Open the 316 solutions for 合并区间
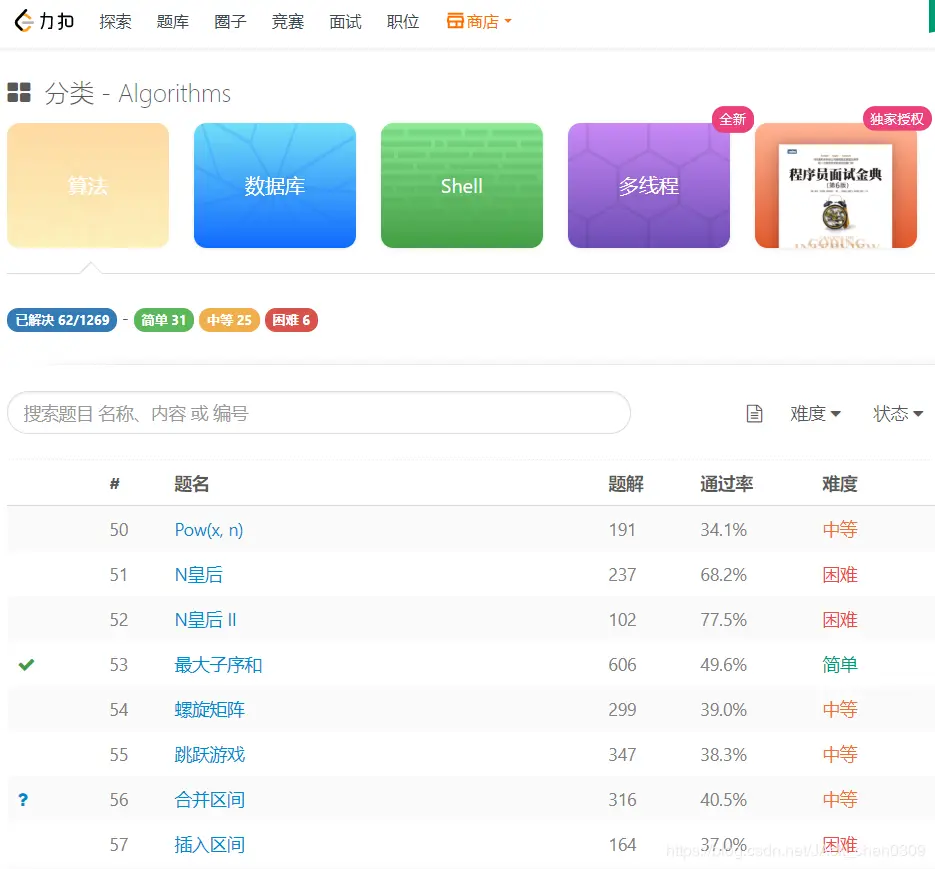This screenshot has width=935, height=869. pyautogui.click(x=622, y=800)
